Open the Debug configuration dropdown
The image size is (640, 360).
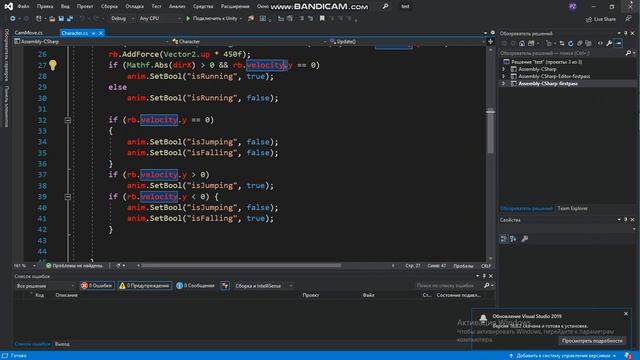click(122, 18)
